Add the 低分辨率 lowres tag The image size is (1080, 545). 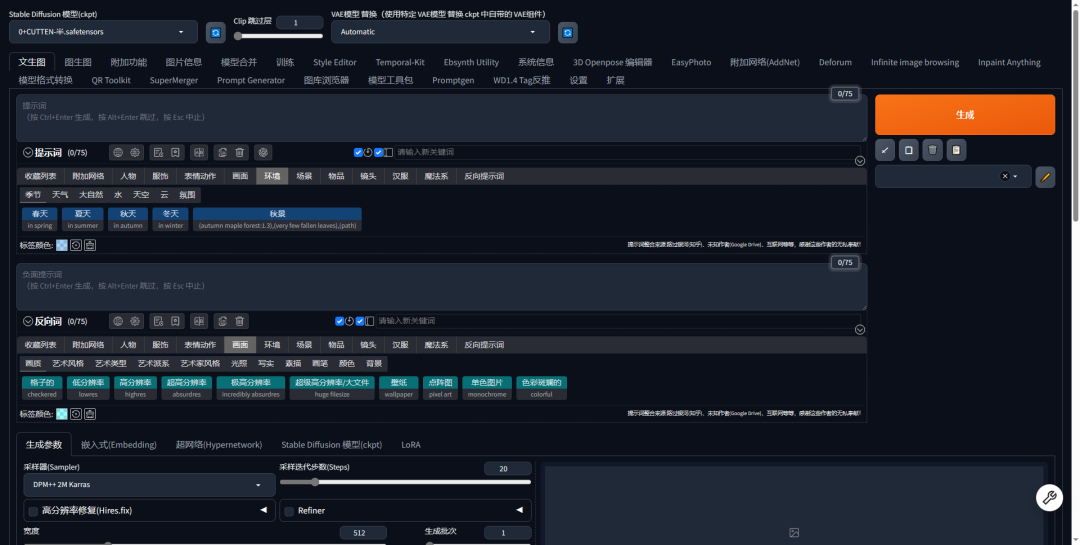click(88, 388)
